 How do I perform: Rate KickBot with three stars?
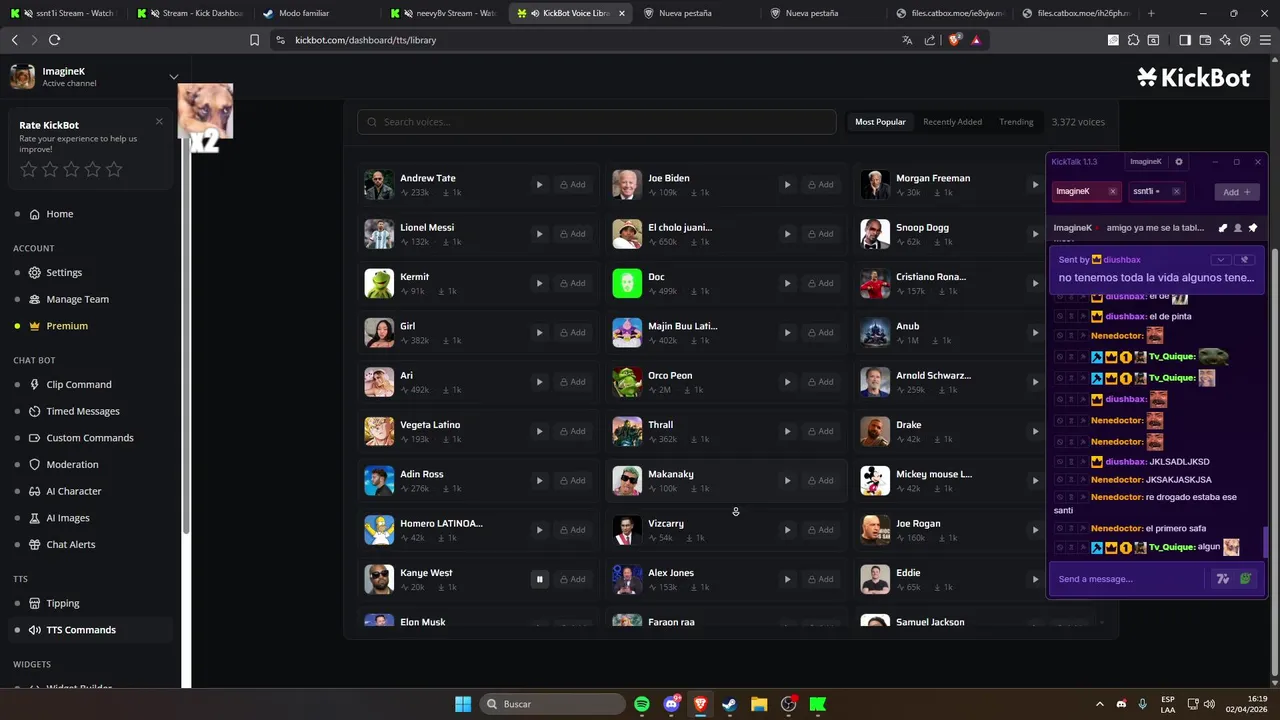point(71,170)
